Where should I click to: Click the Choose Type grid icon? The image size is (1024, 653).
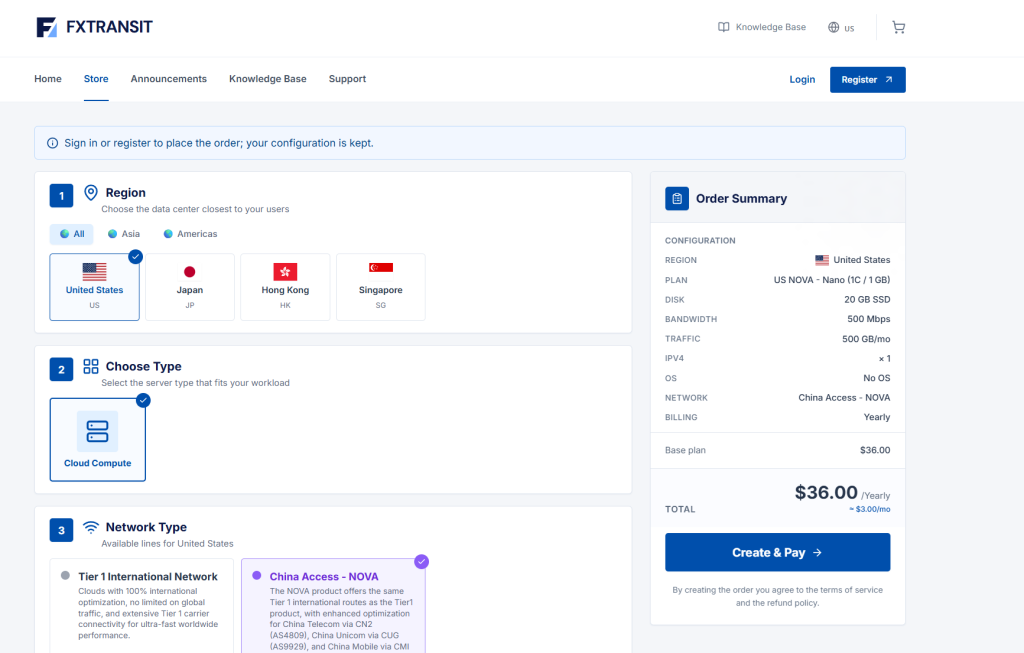click(x=91, y=366)
